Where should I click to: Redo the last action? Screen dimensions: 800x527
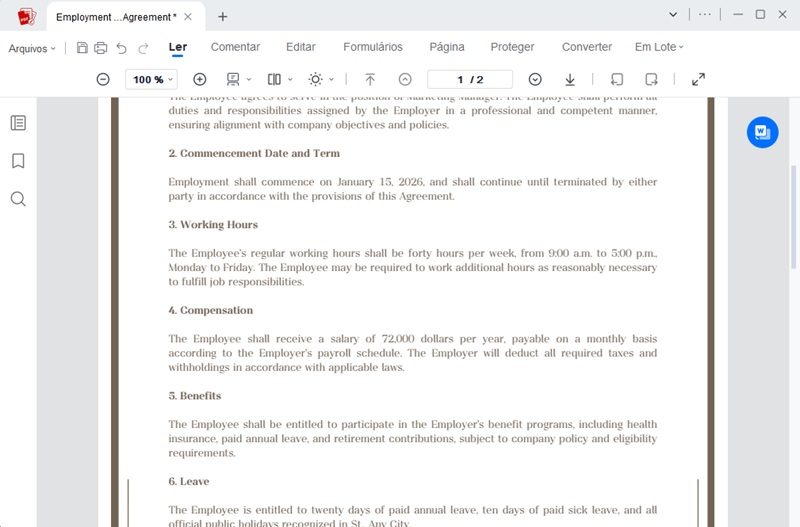point(143,48)
